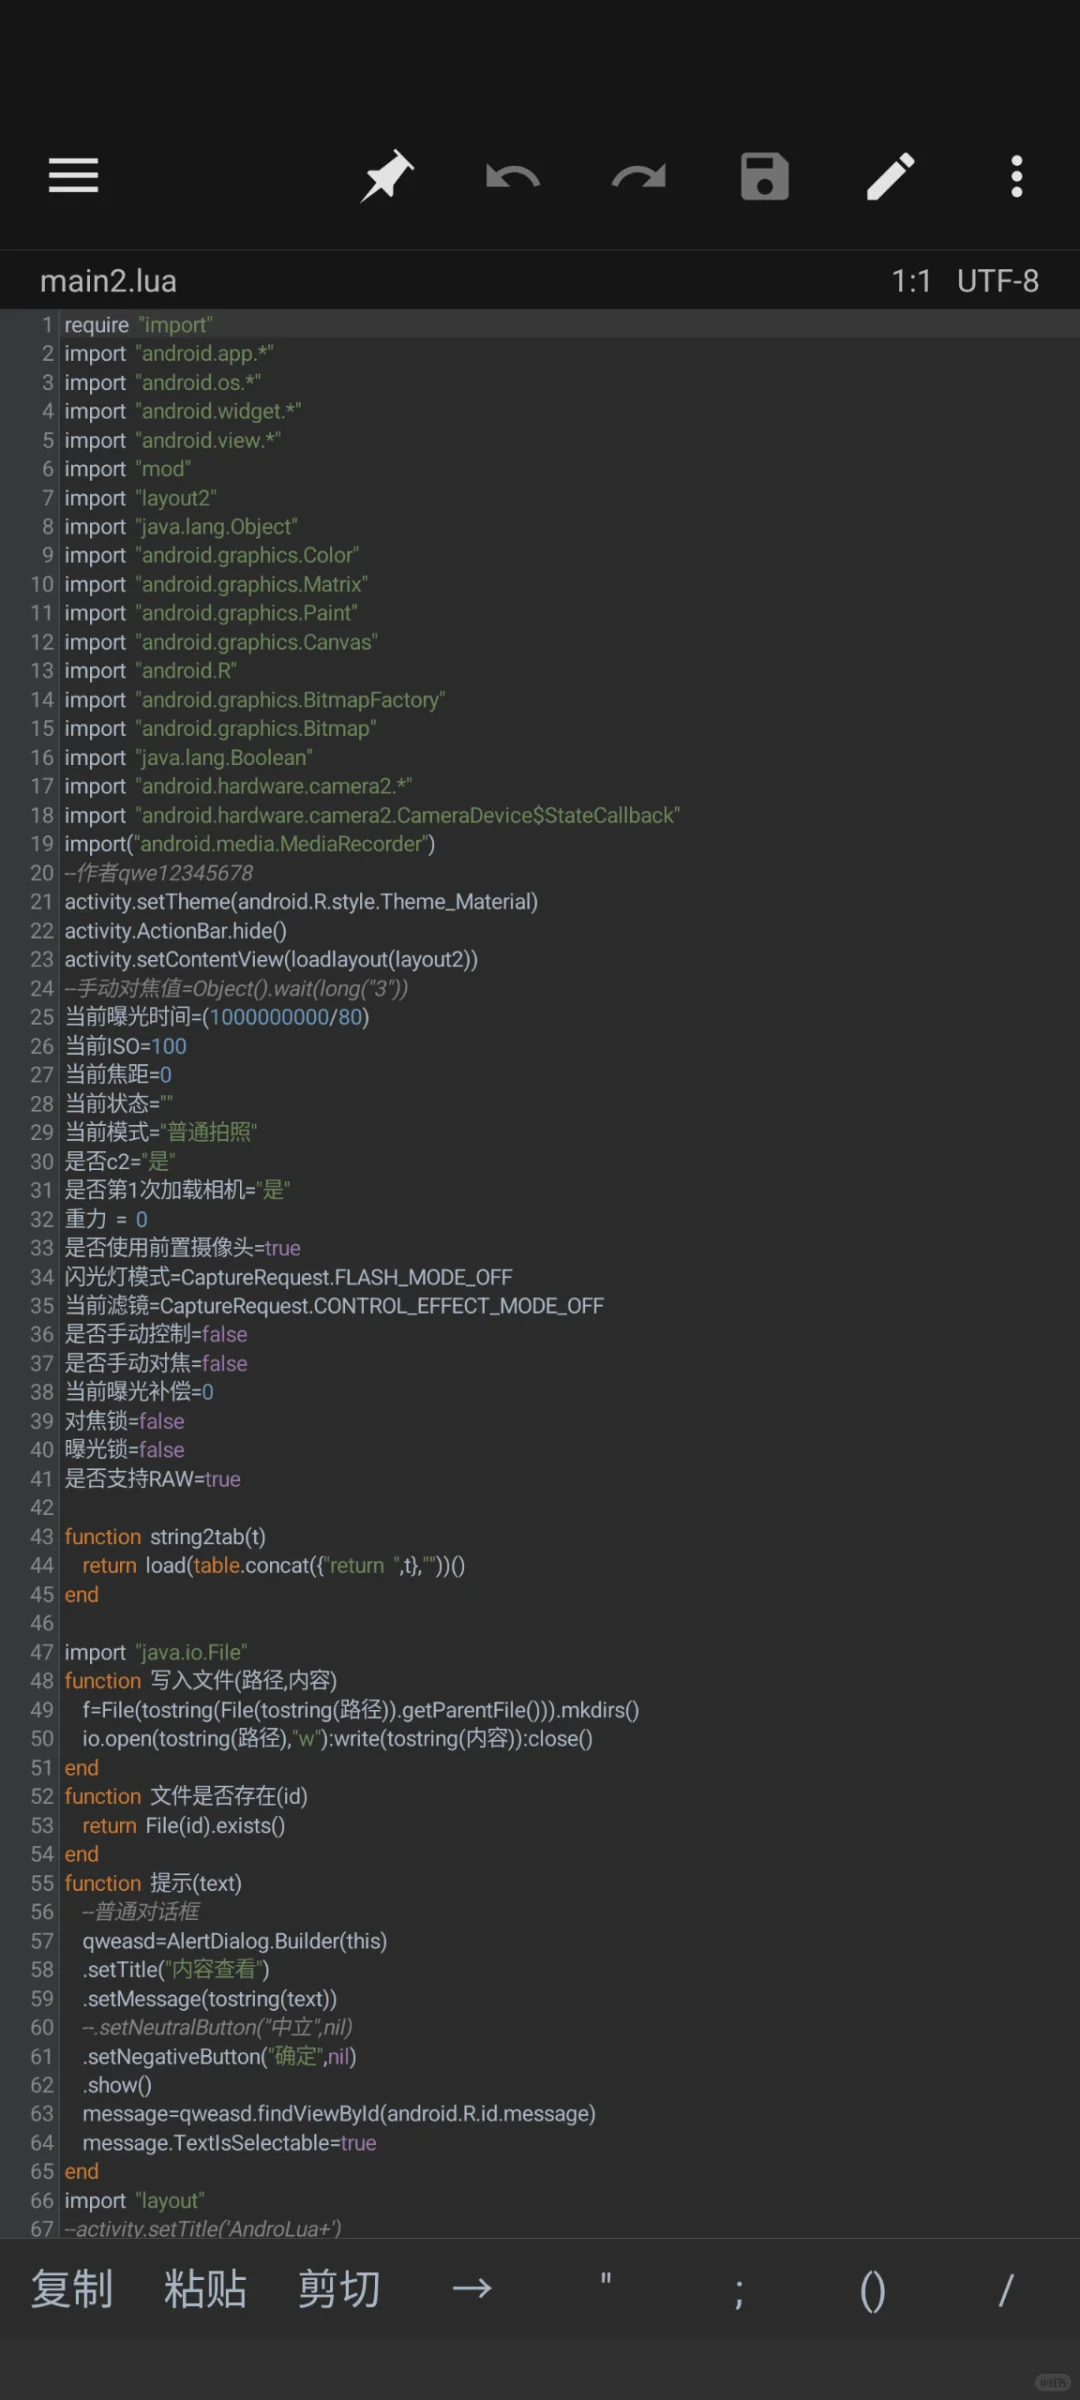Click the return File(id).exists() line
Viewport: 1080px width, 2400px height.
point(184,1825)
